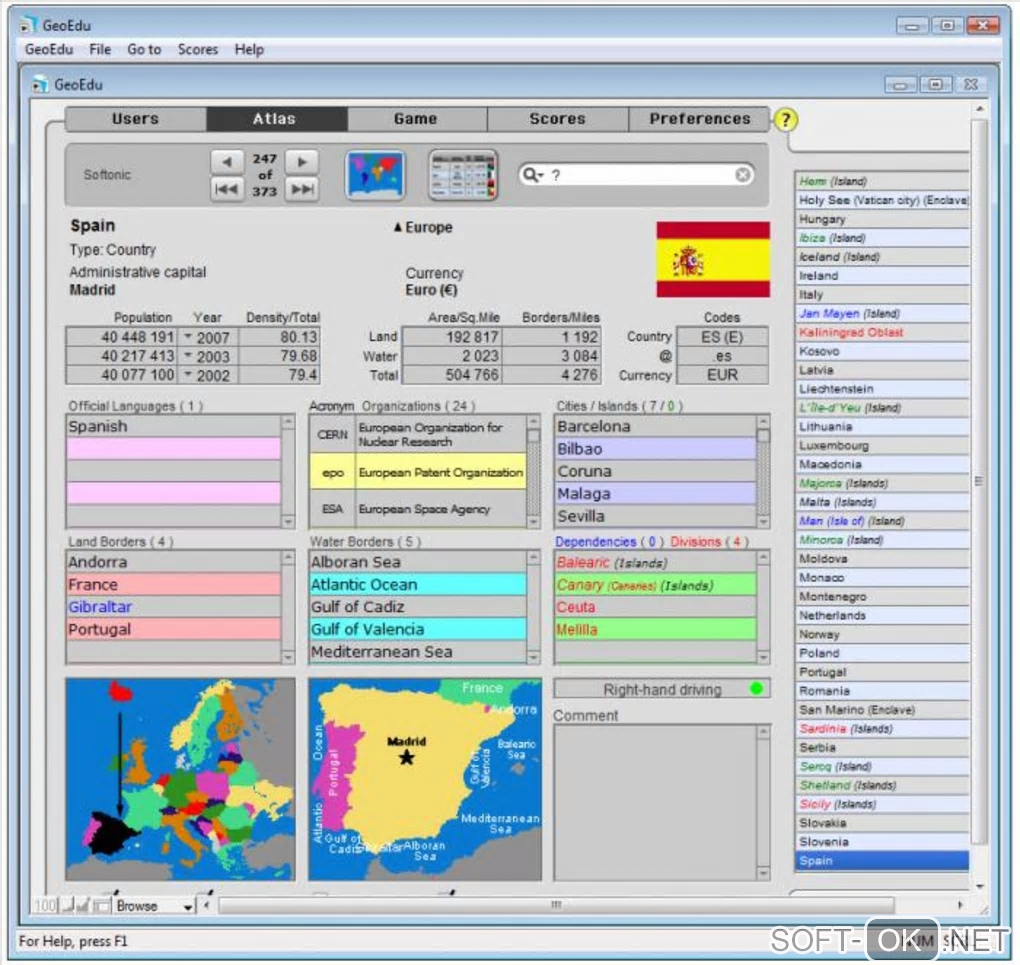The height and width of the screenshot is (965, 1020).
Task: Switch to the Preferences tab
Action: 699,119
